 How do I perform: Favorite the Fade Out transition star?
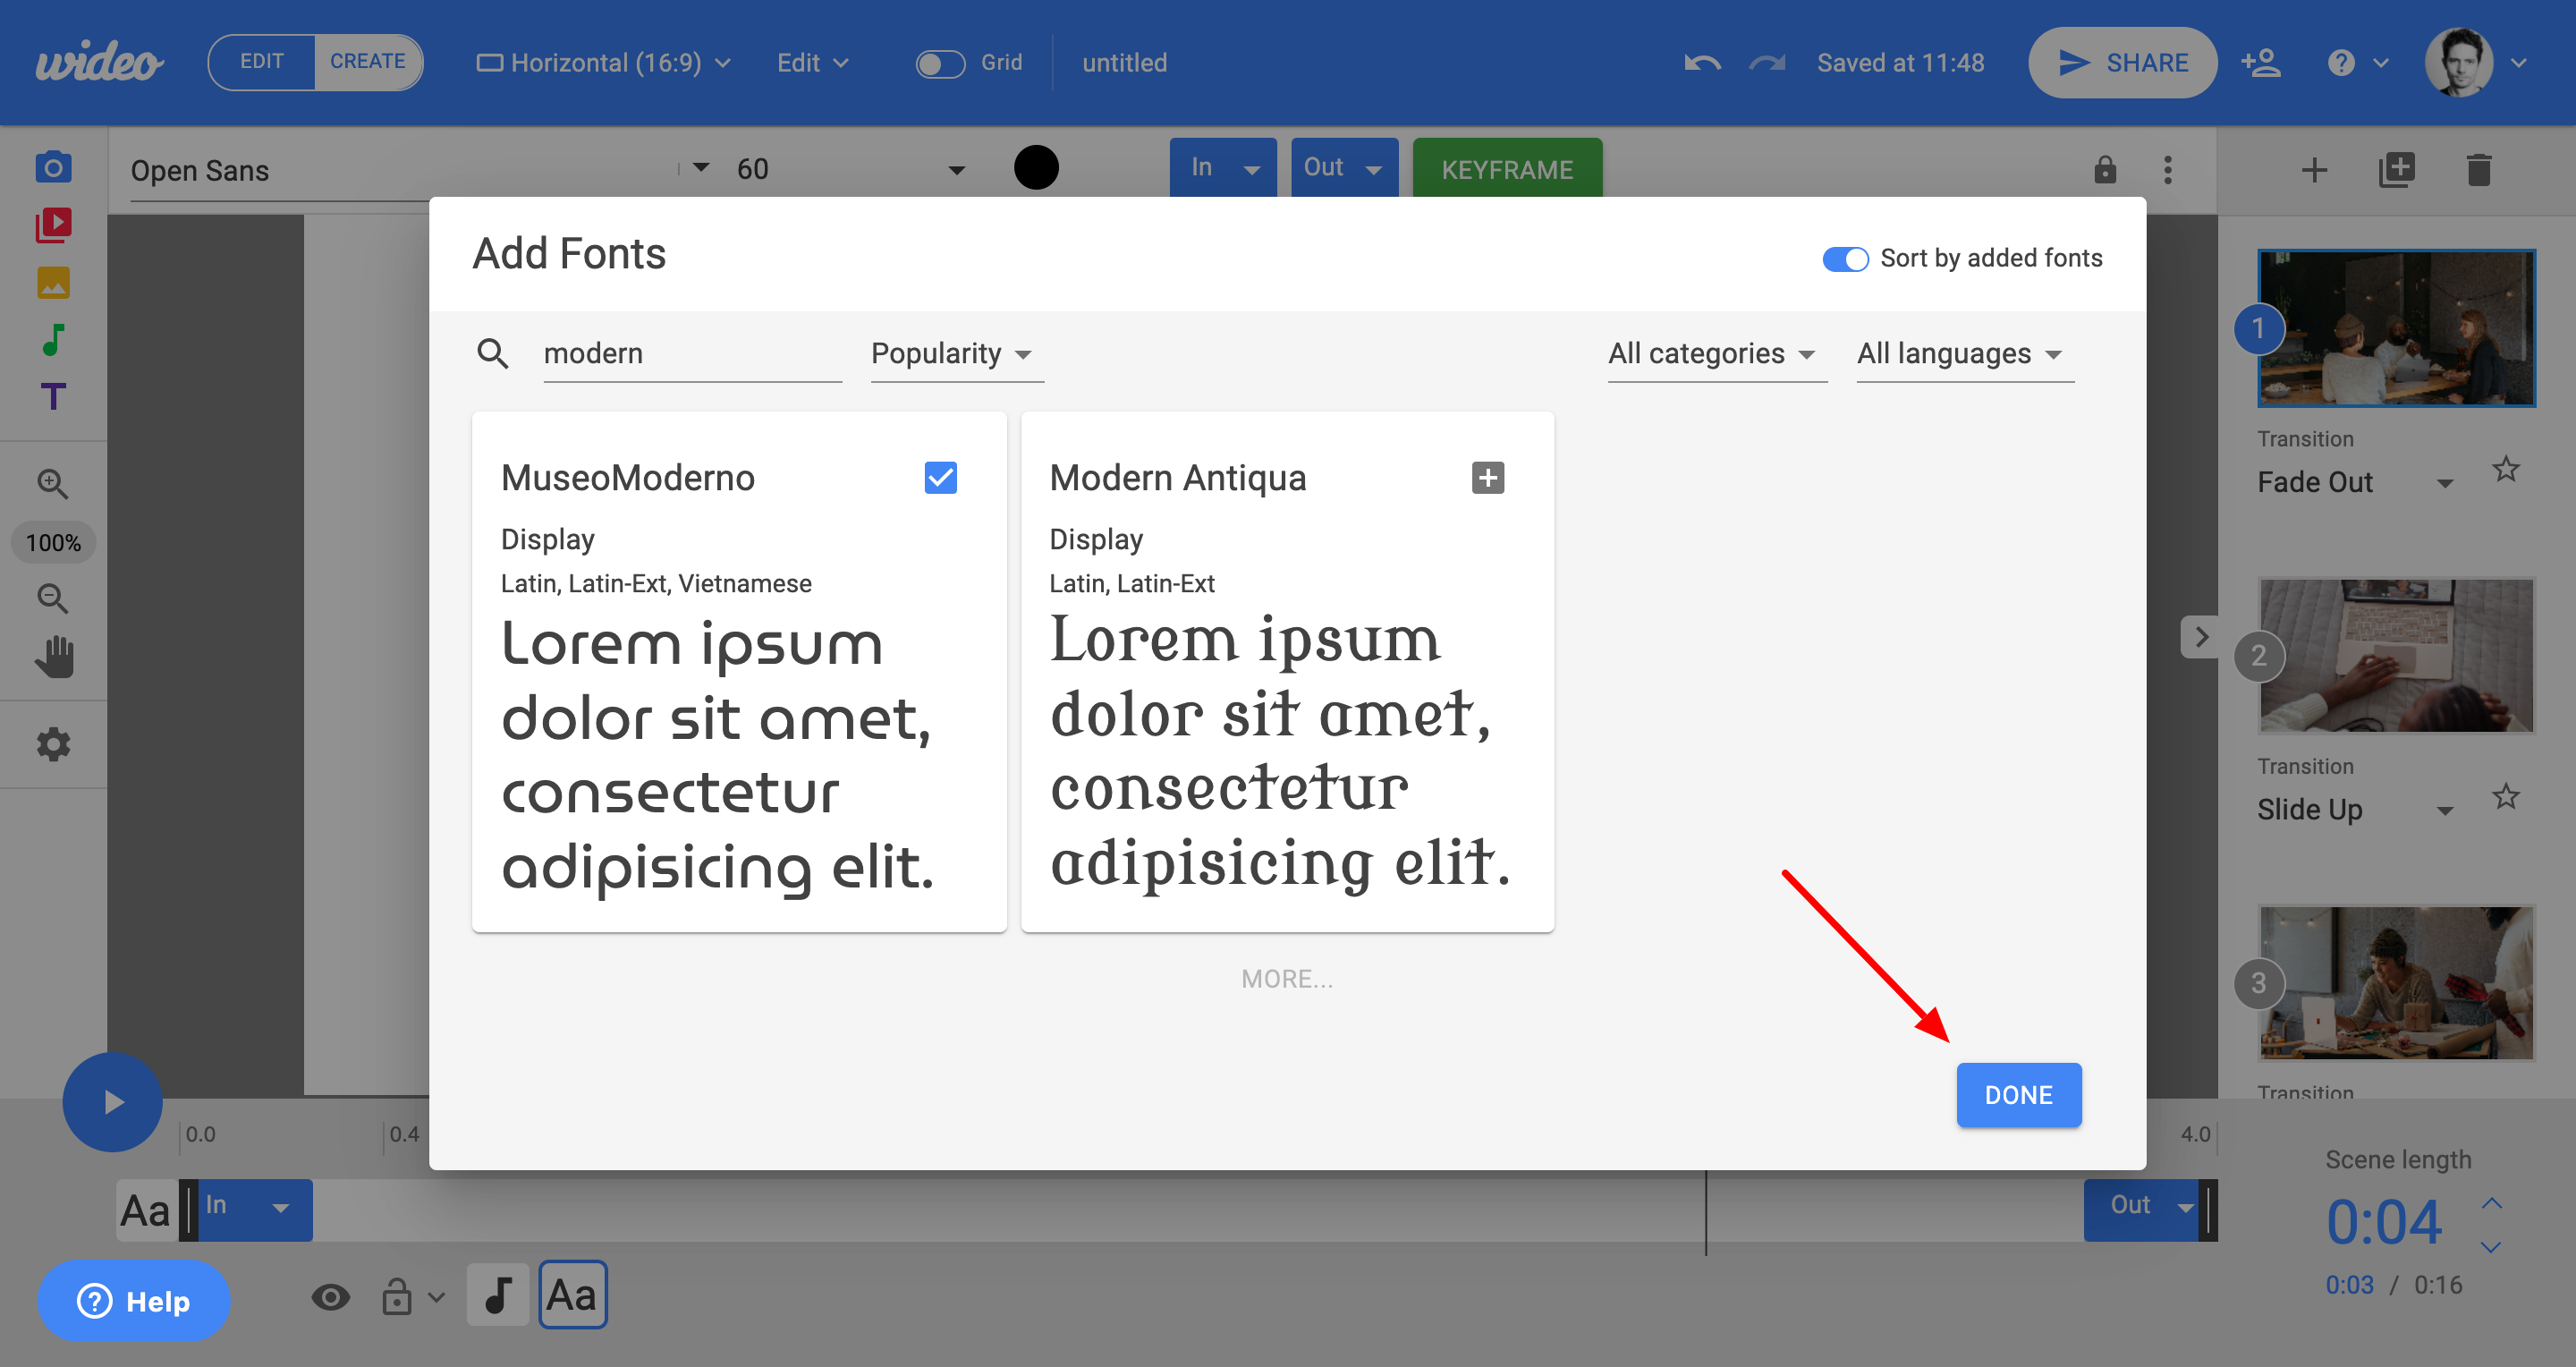2505,469
